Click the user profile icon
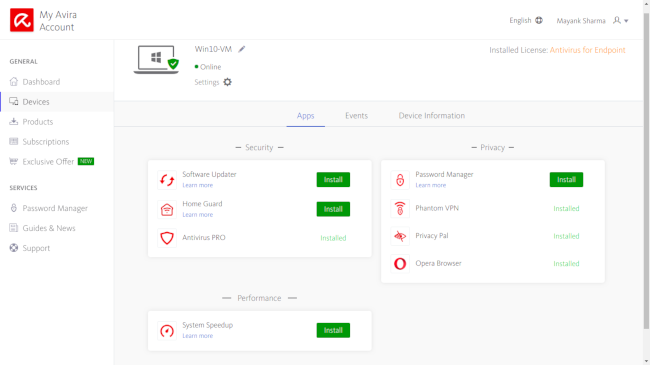The image size is (650, 365). (617, 20)
